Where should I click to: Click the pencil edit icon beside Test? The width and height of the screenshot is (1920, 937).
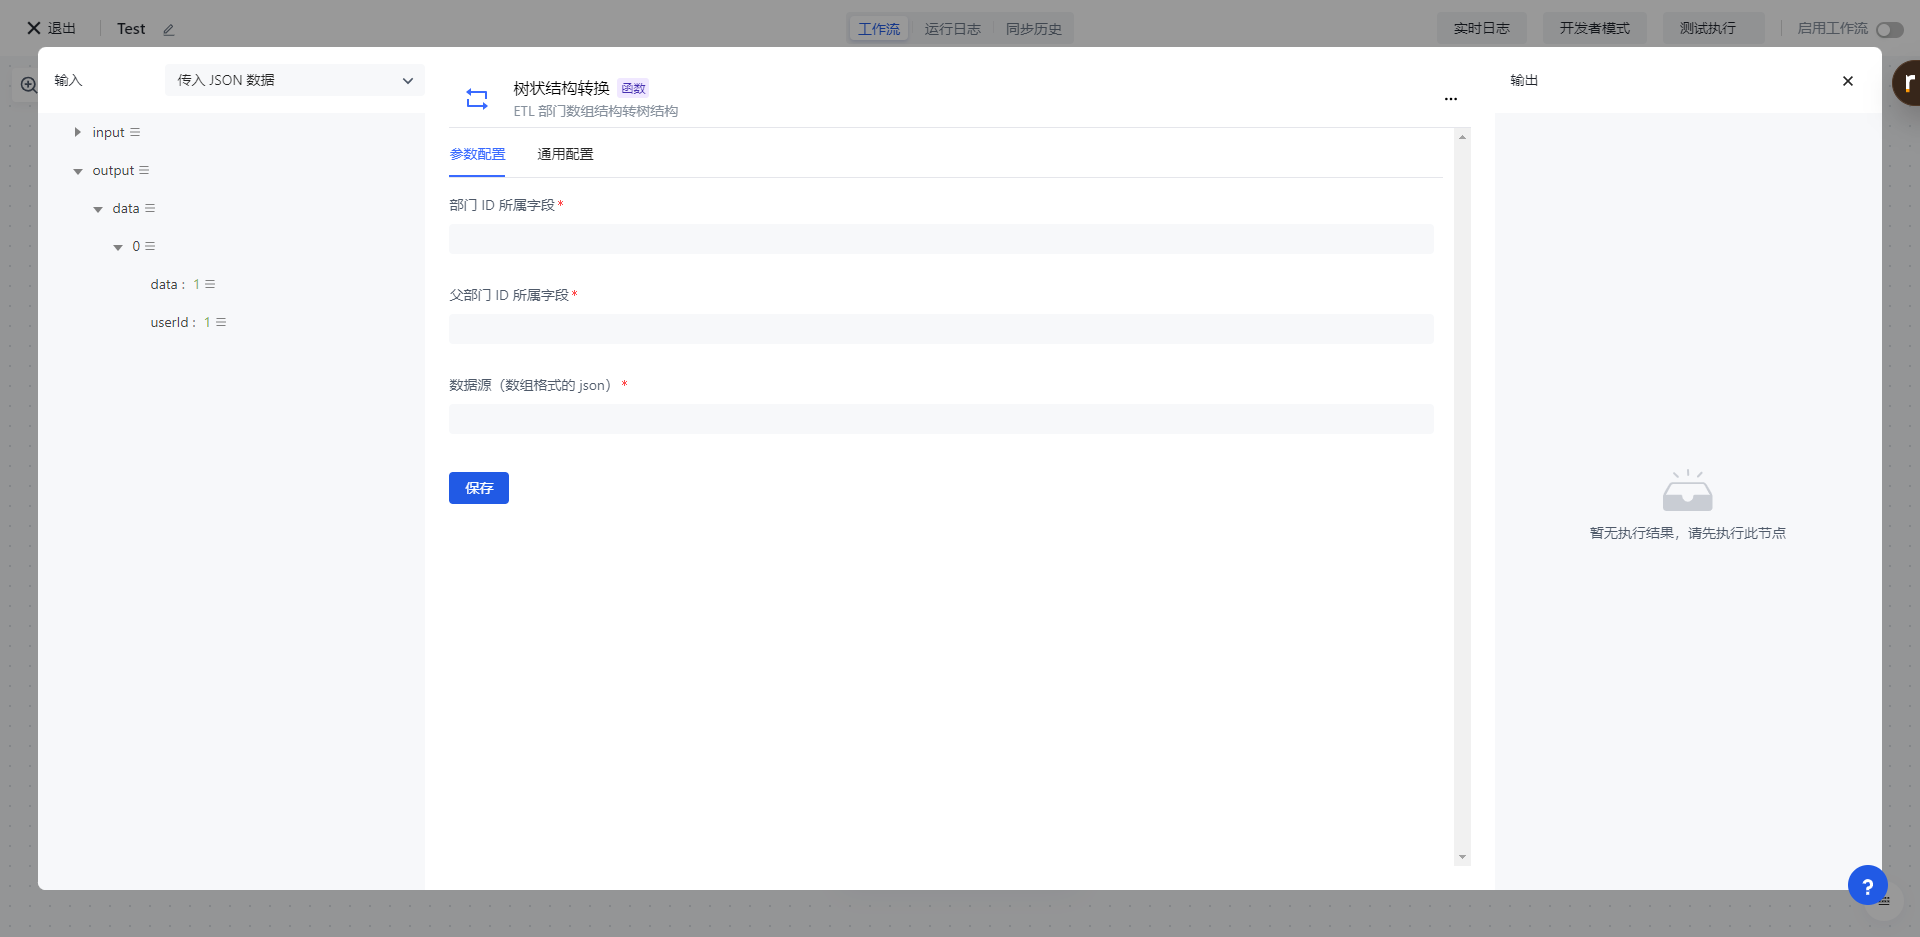pyautogui.click(x=169, y=30)
